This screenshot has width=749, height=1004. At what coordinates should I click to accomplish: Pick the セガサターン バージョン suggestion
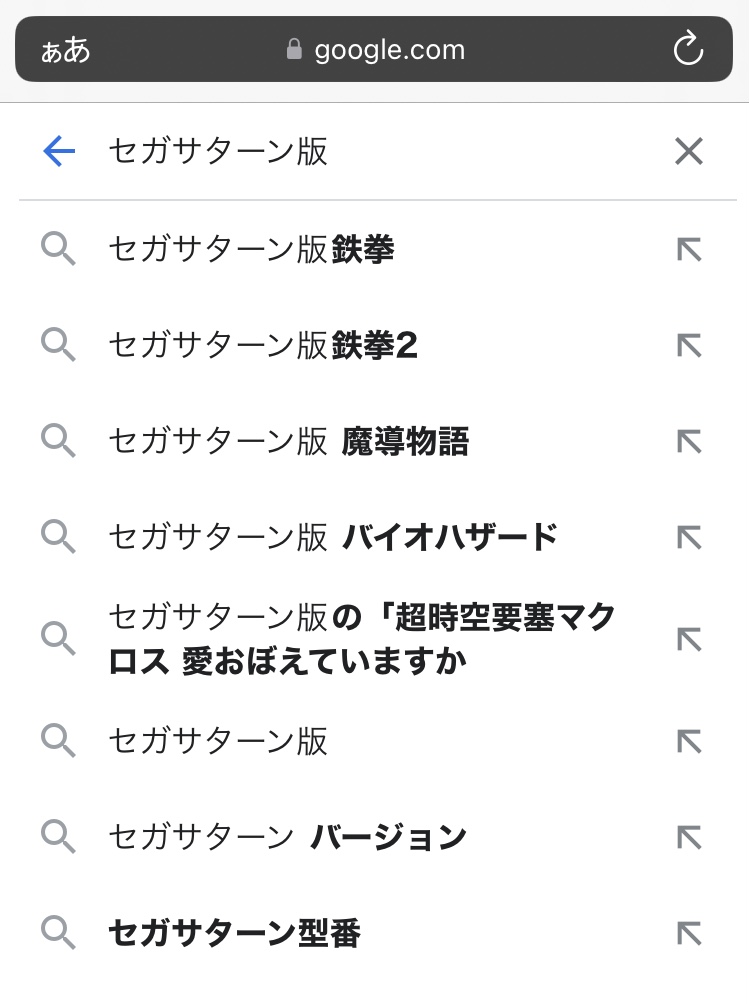[x=287, y=837]
